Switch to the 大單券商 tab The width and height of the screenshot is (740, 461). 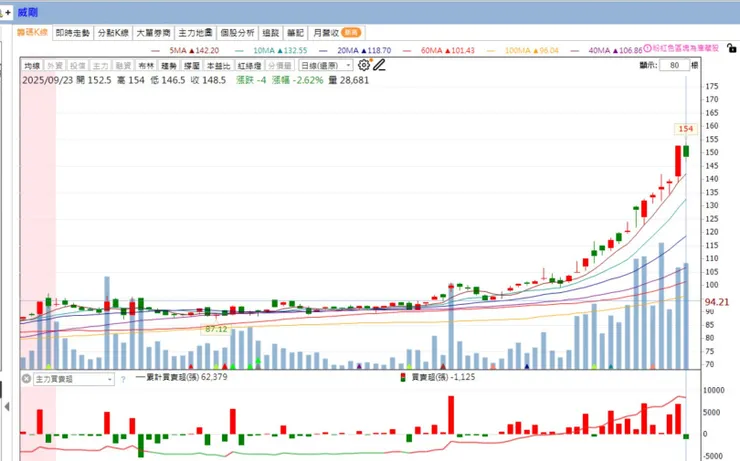click(153, 33)
